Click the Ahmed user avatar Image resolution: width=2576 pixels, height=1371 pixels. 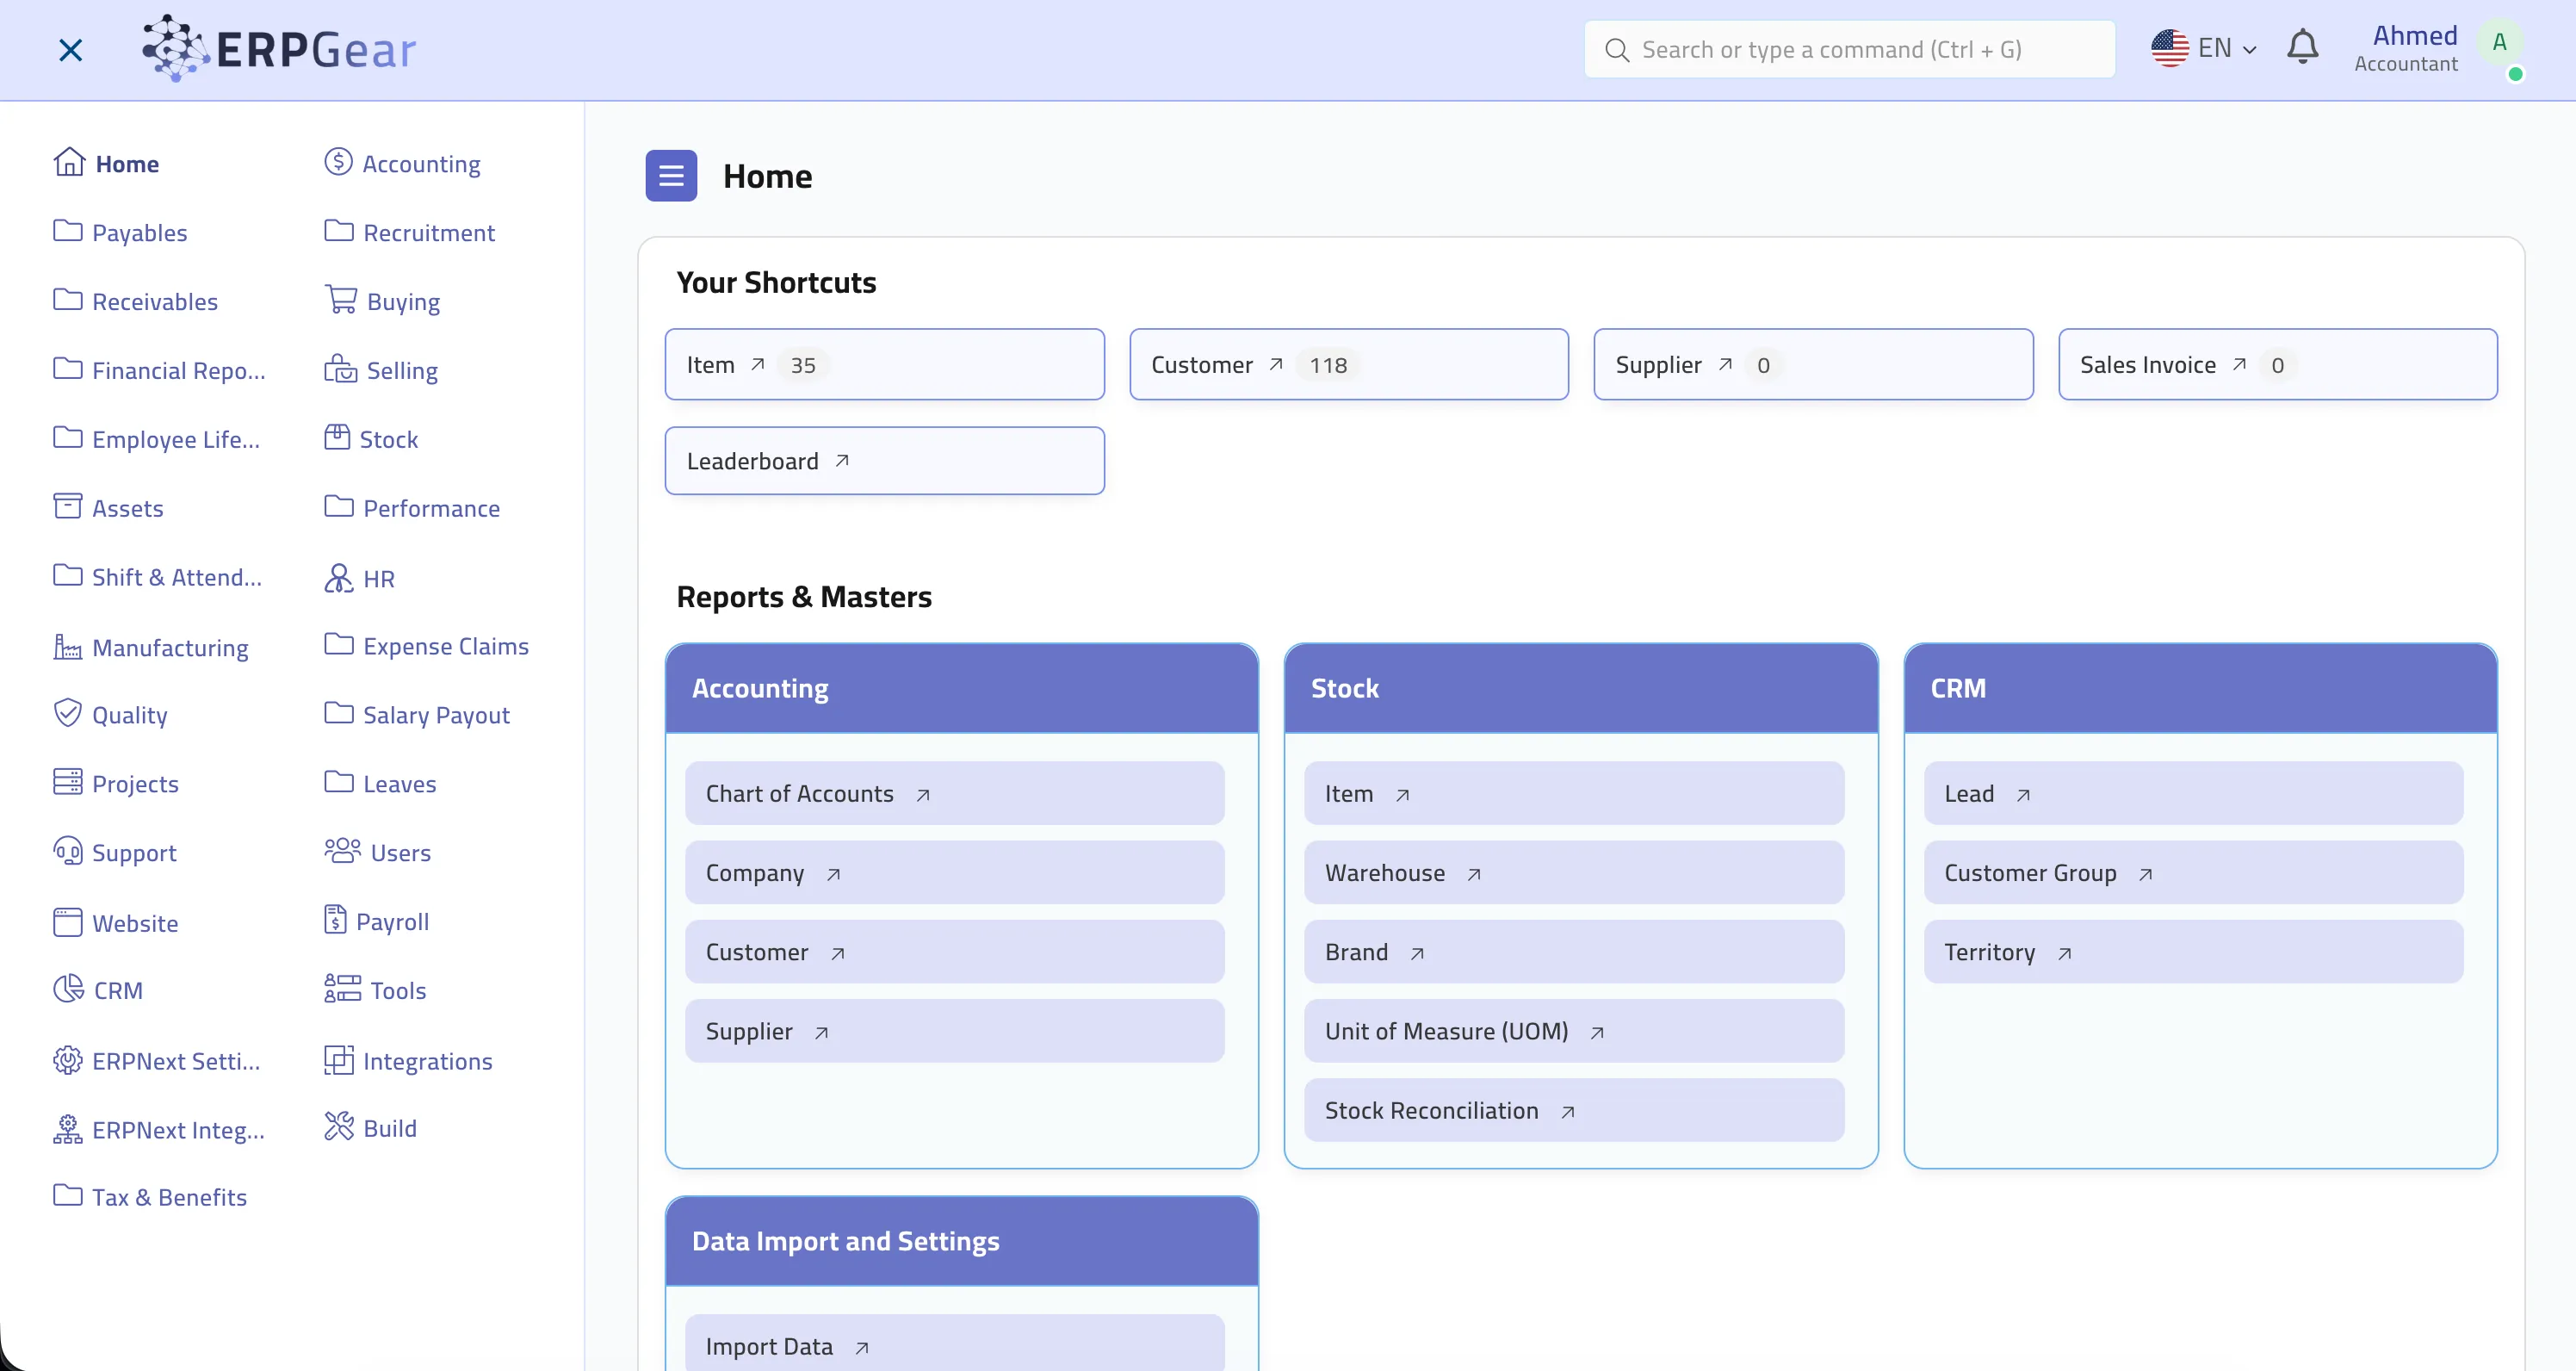(2499, 44)
